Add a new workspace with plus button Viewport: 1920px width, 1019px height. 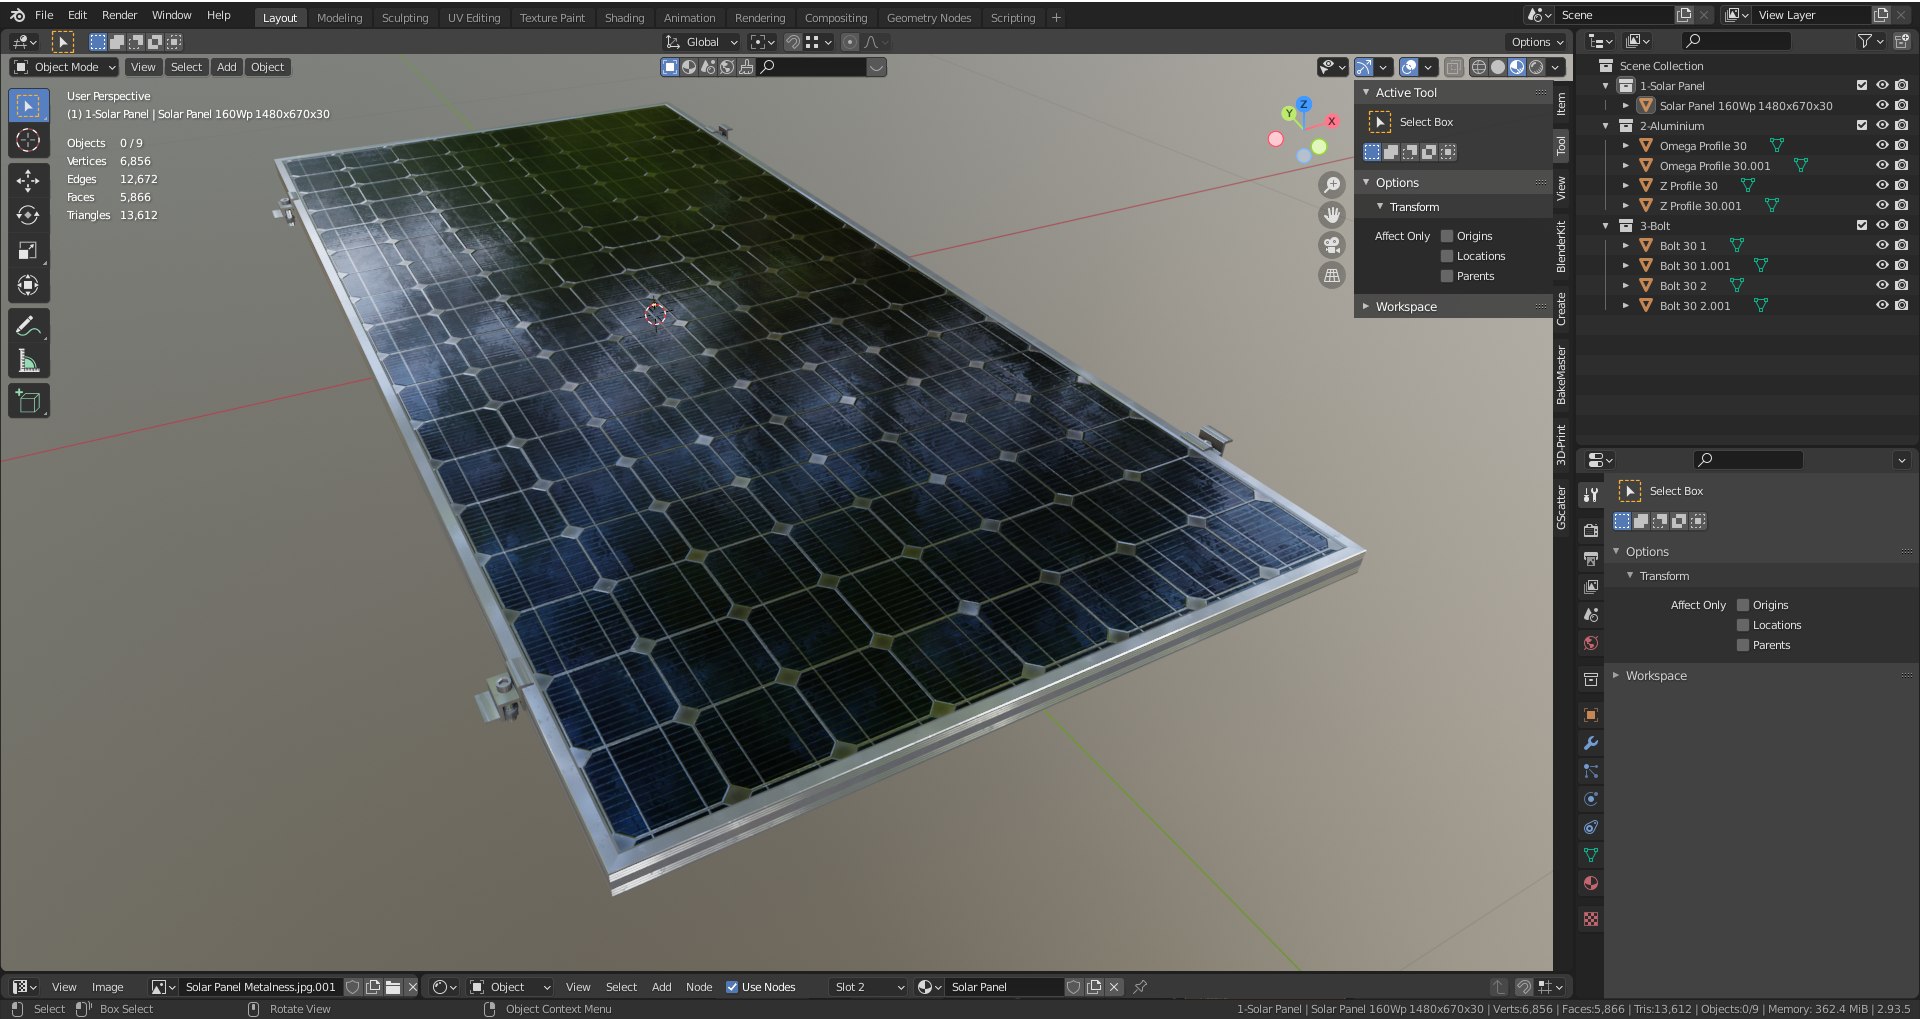click(x=1056, y=18)
